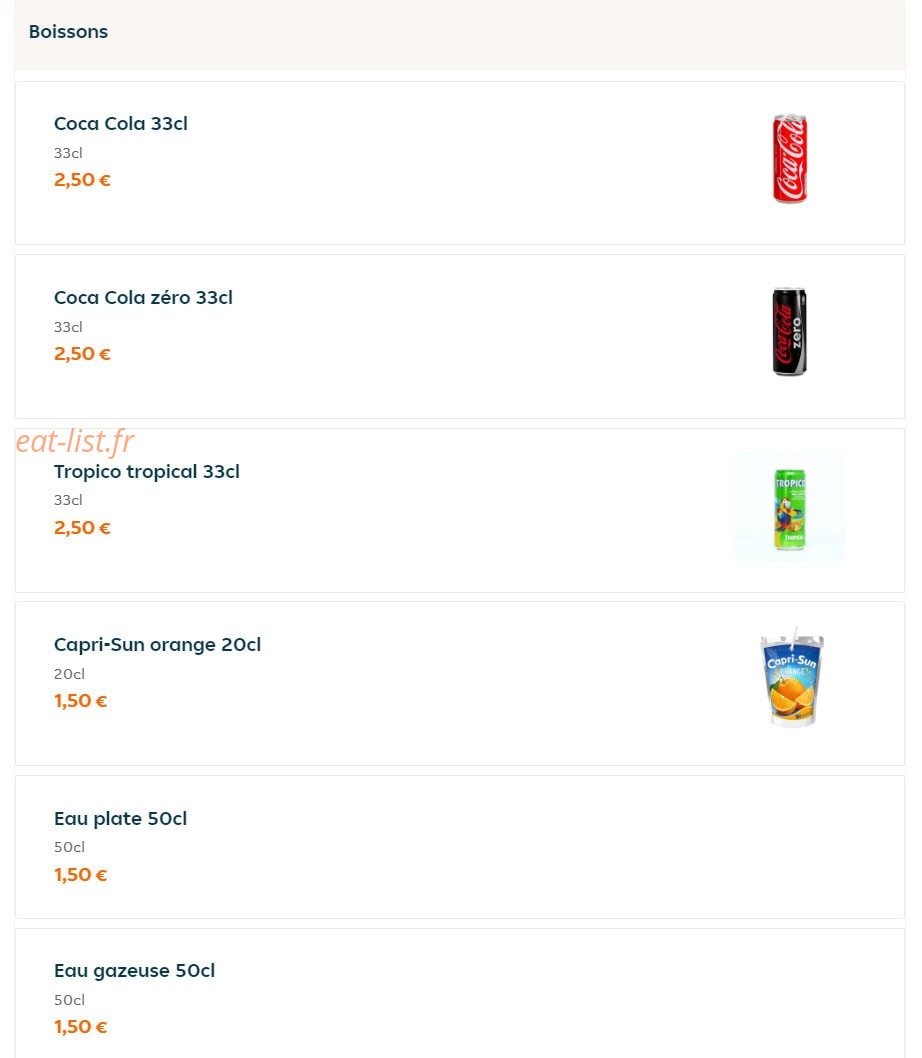Click the 2,50 € price under Tropico tropical

[x=82, y=528]
